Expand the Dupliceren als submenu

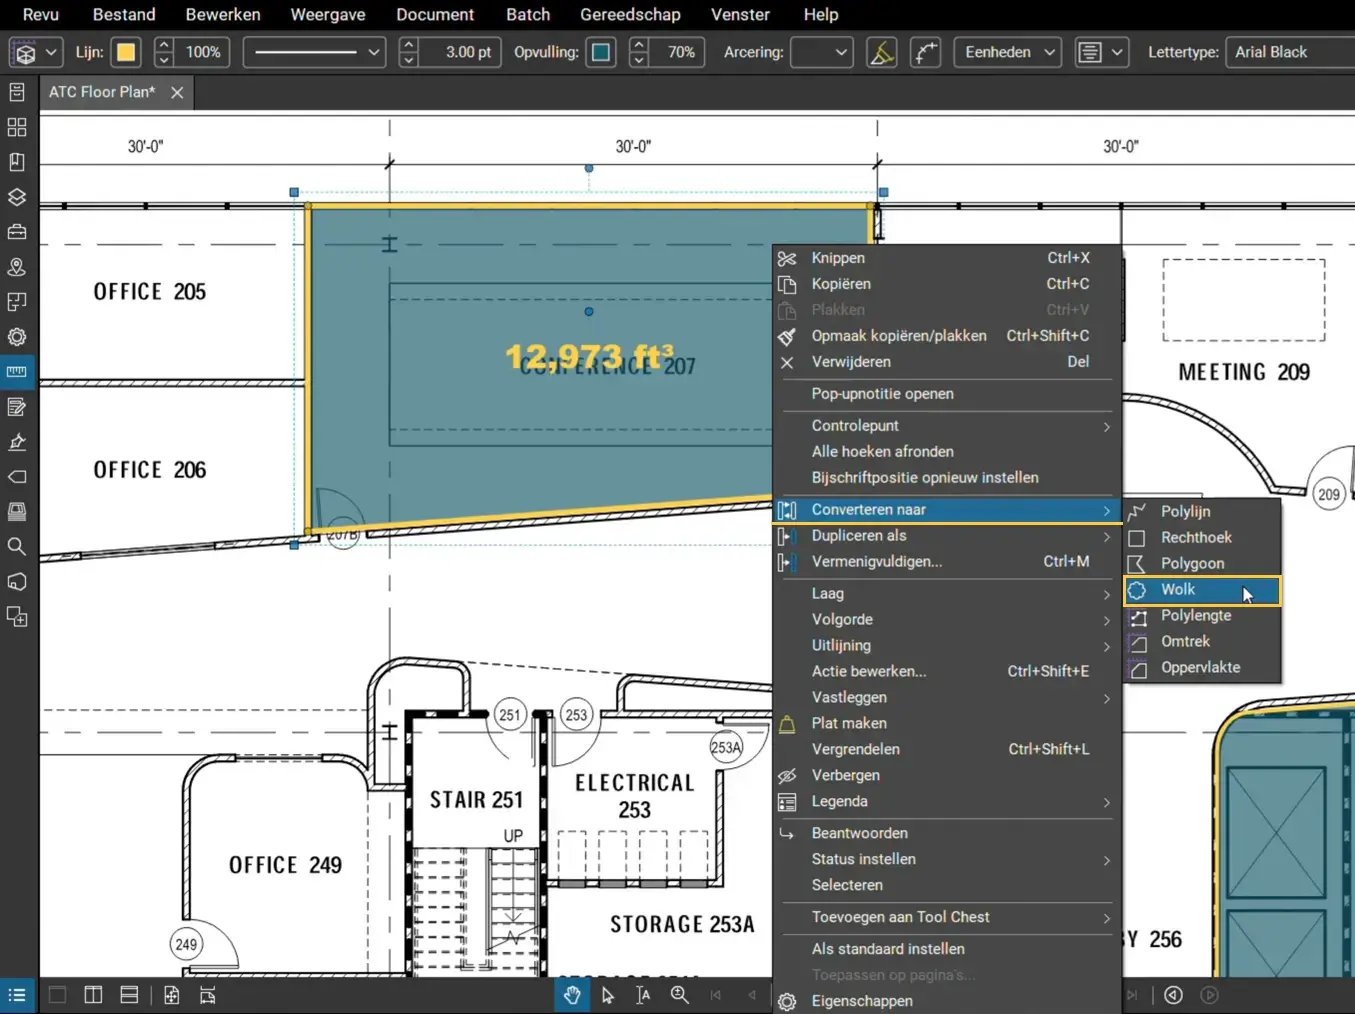tap(947, 536)
